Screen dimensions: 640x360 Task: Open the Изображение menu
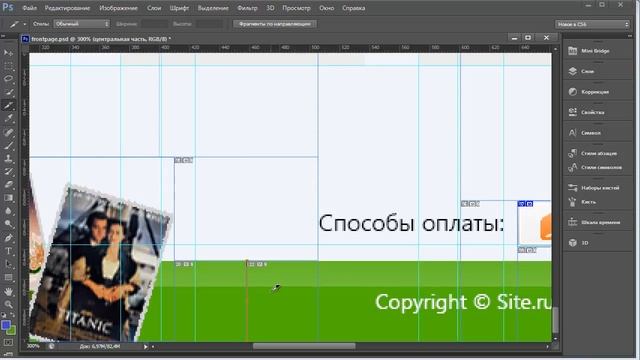(x=119, y=8)
